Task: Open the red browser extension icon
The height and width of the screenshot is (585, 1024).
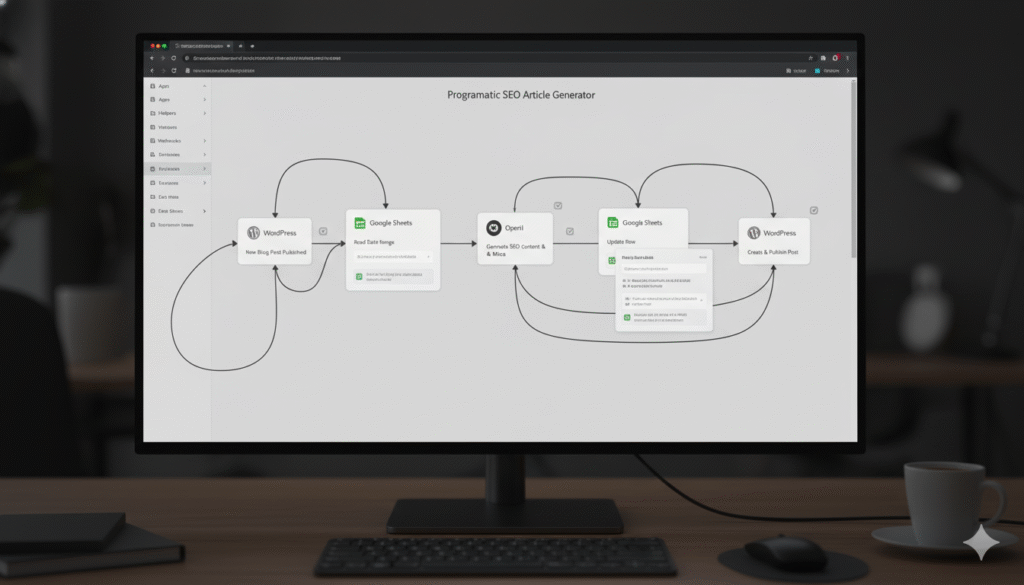Action: [836, 58]
